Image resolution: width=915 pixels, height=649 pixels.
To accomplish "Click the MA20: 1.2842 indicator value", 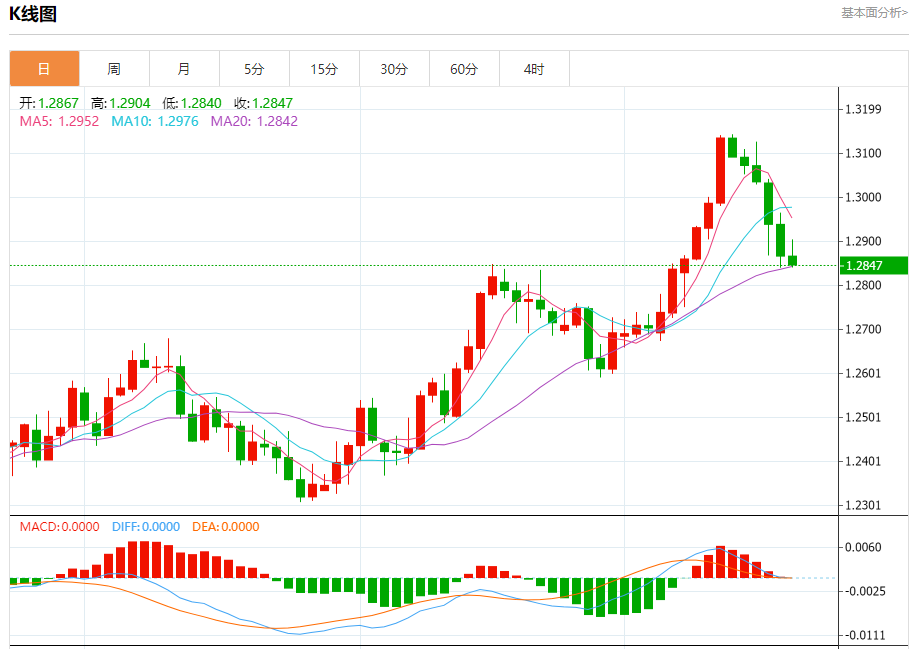I will [254, 121].
